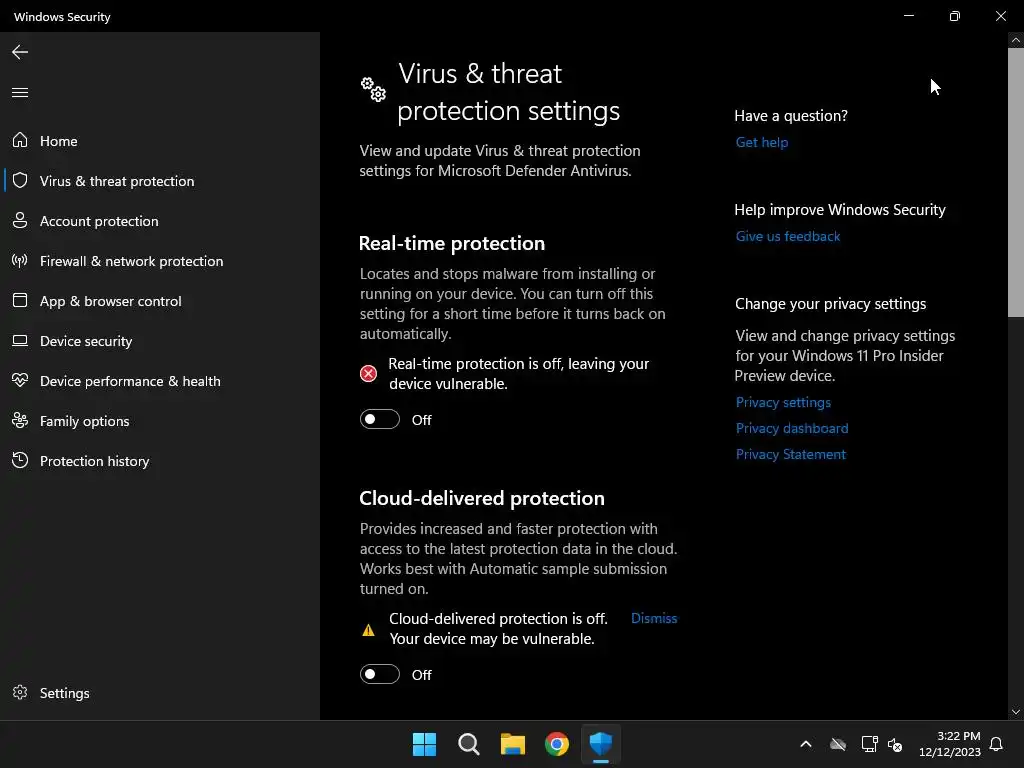Click the App & browser control window icon

20,300
